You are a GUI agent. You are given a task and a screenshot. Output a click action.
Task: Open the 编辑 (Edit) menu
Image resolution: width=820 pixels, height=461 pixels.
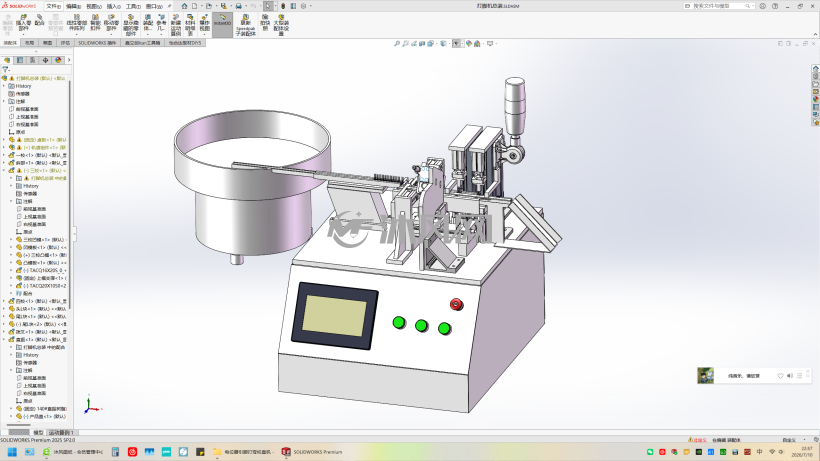[73, 6]
